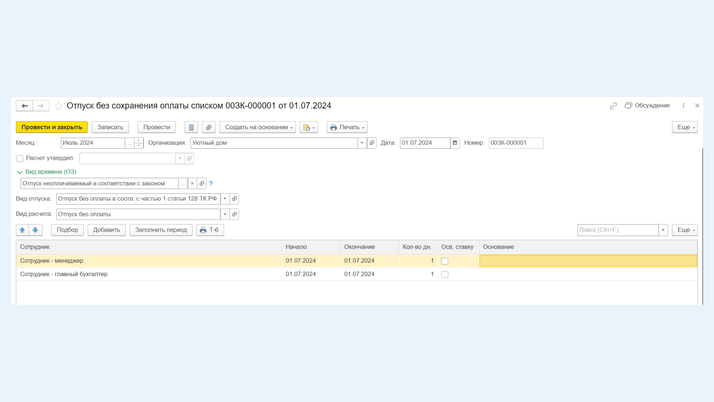Toggle Осв. ставку checkbox for главный бухгалтер
This screenshot has height=402, width=714.
point(445,274)
